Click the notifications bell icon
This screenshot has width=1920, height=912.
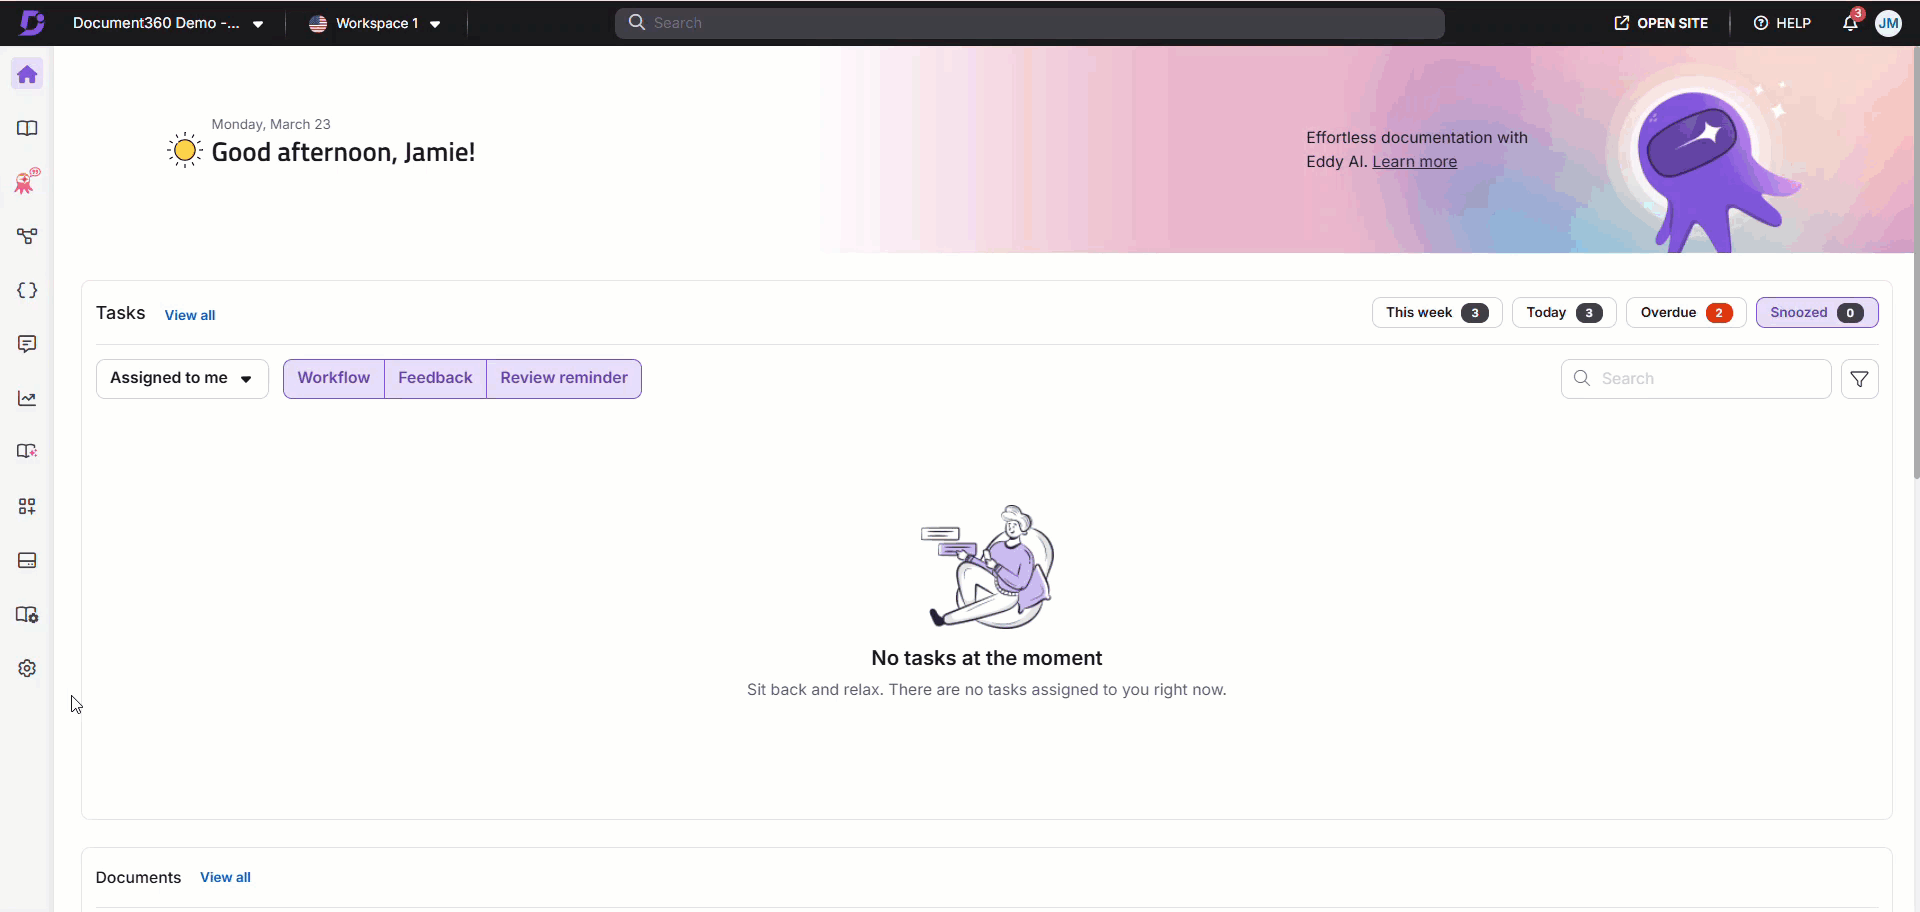pyautogui.click(x=1850, y=23)
